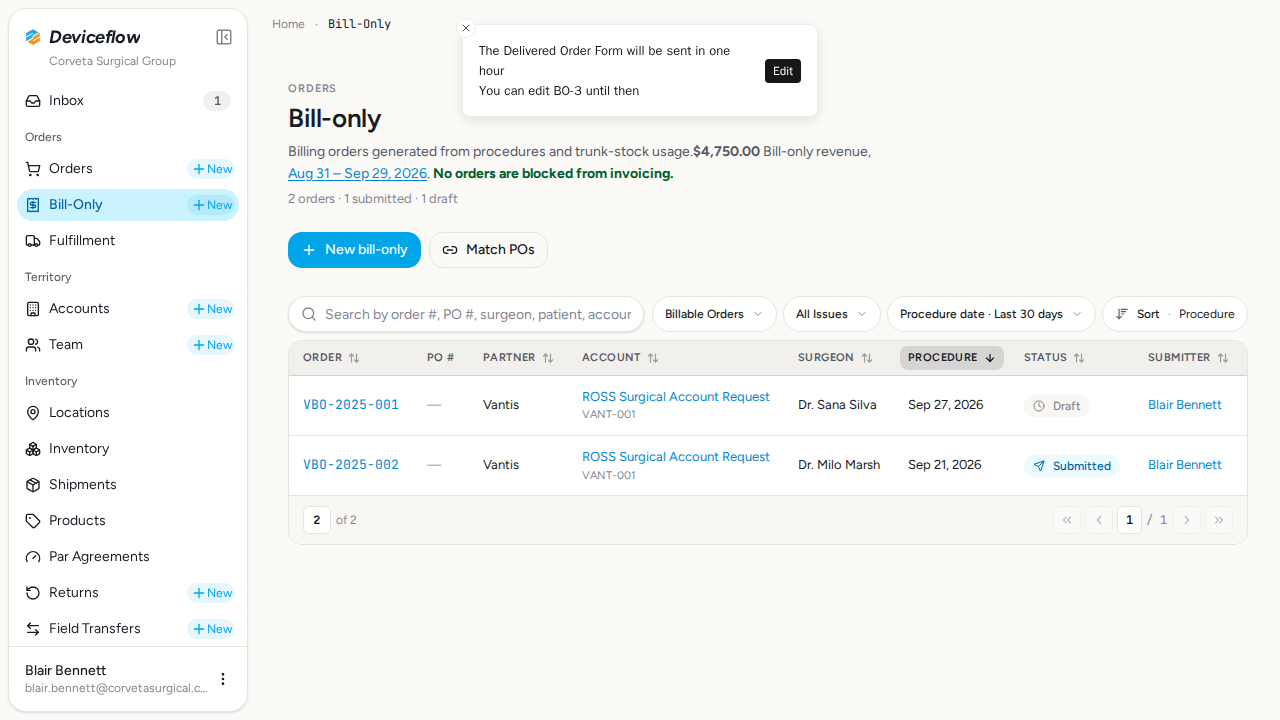Sort table by Partner column
This screenshot has height=720, width=1280.
[518, 358]
